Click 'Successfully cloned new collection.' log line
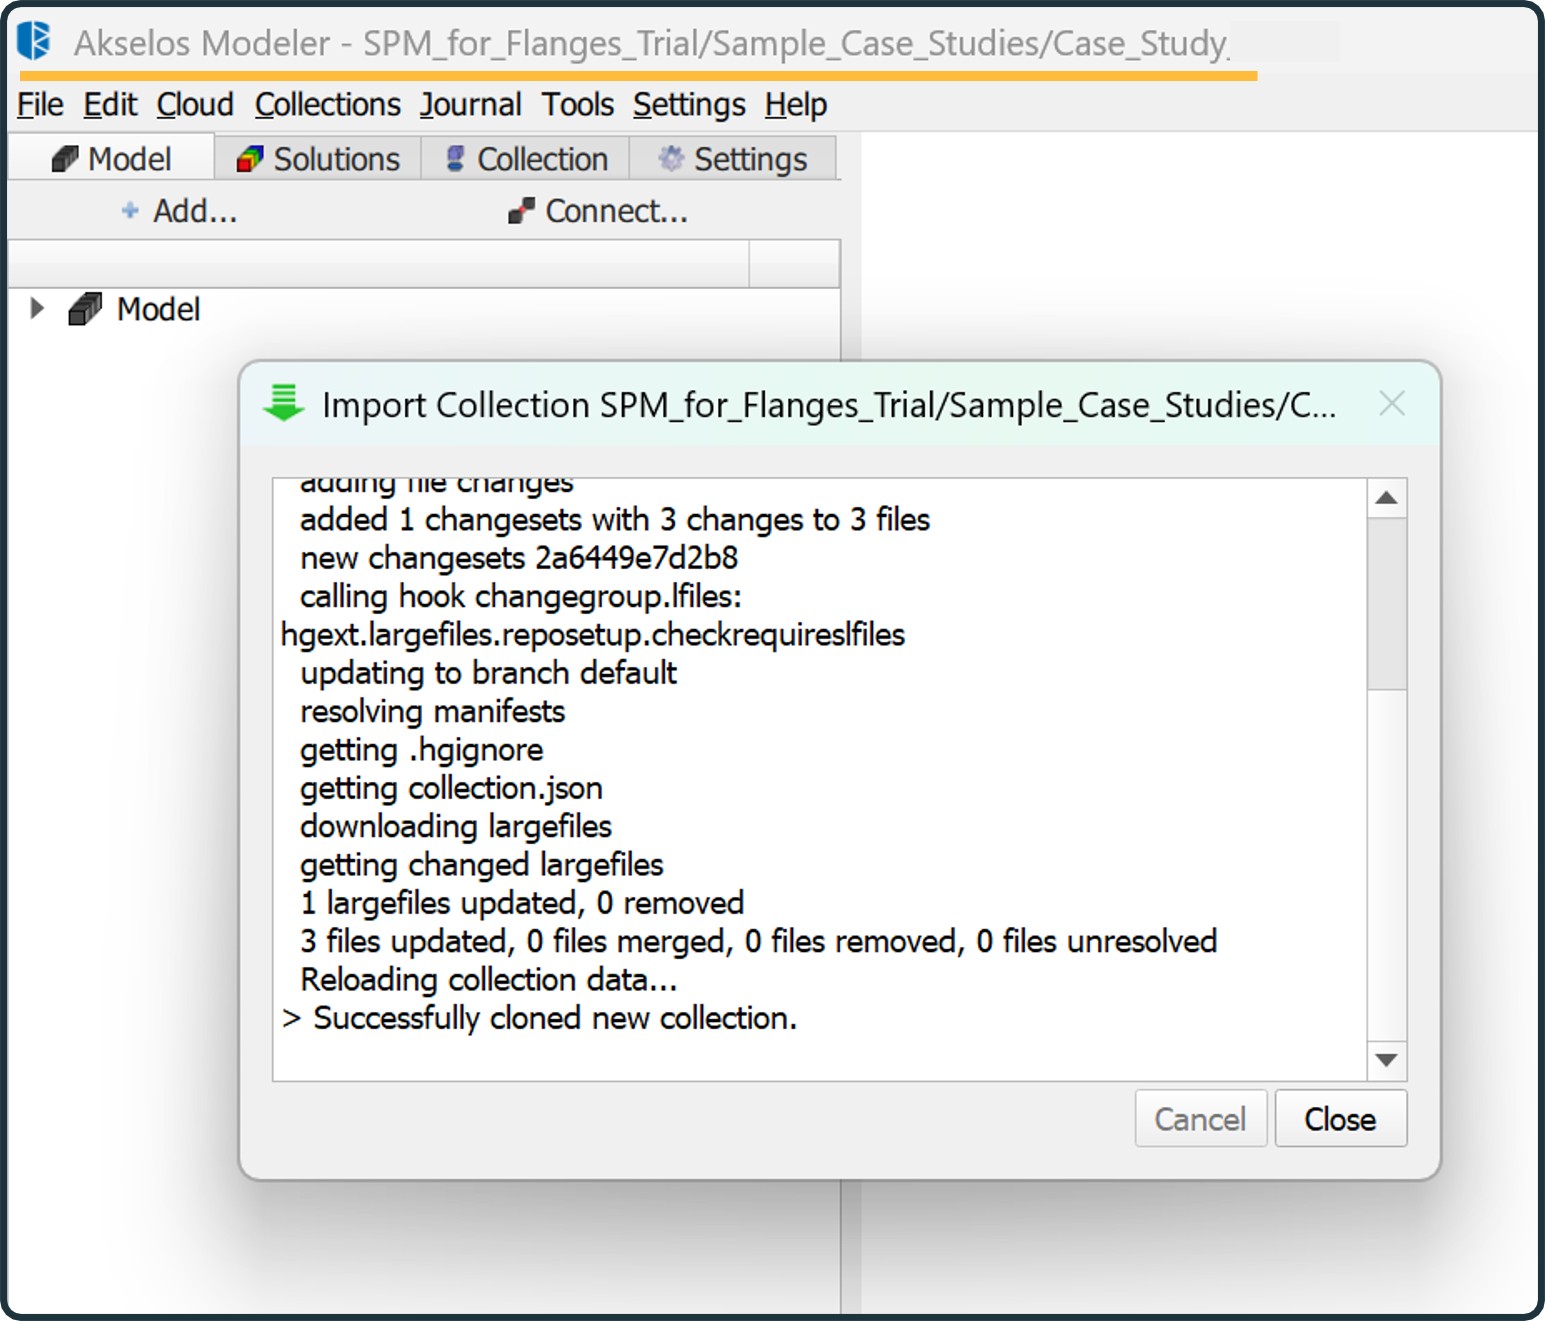 coord(540,1018)
